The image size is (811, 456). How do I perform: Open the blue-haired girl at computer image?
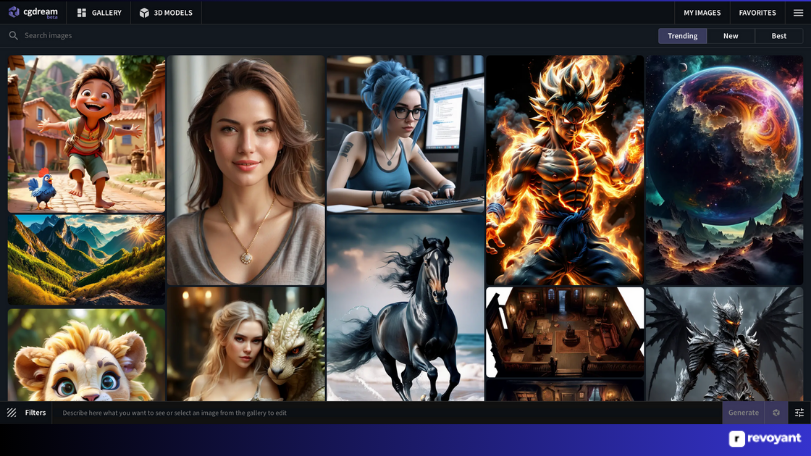[406, 134]
